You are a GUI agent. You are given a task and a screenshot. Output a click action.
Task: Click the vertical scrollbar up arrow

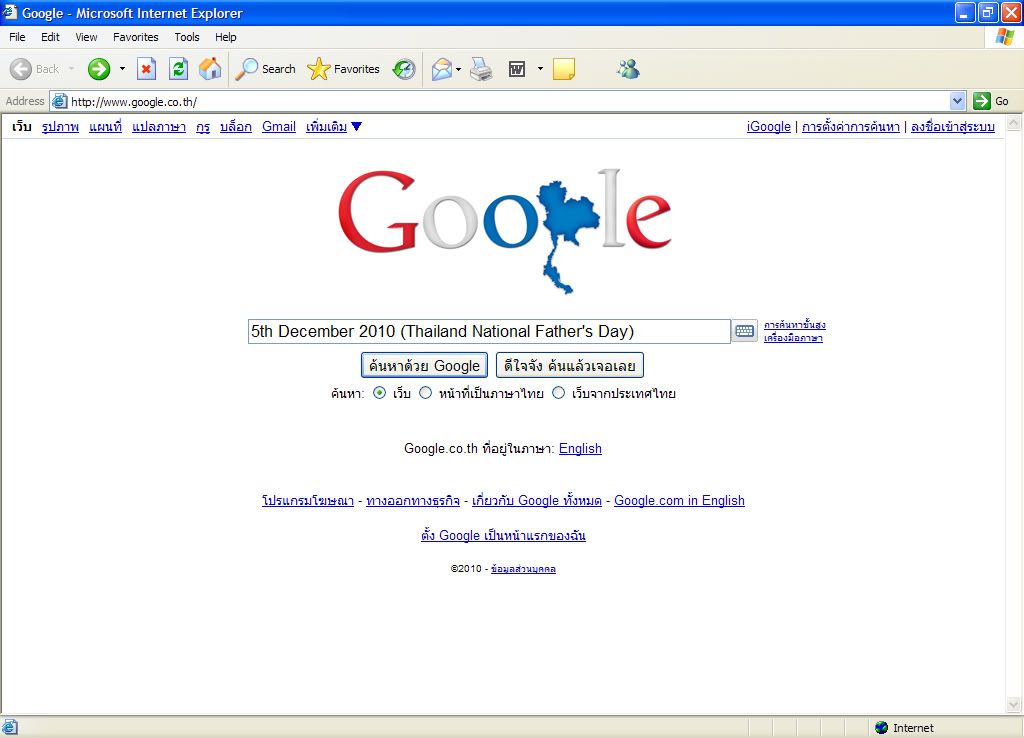(1014, 122)
